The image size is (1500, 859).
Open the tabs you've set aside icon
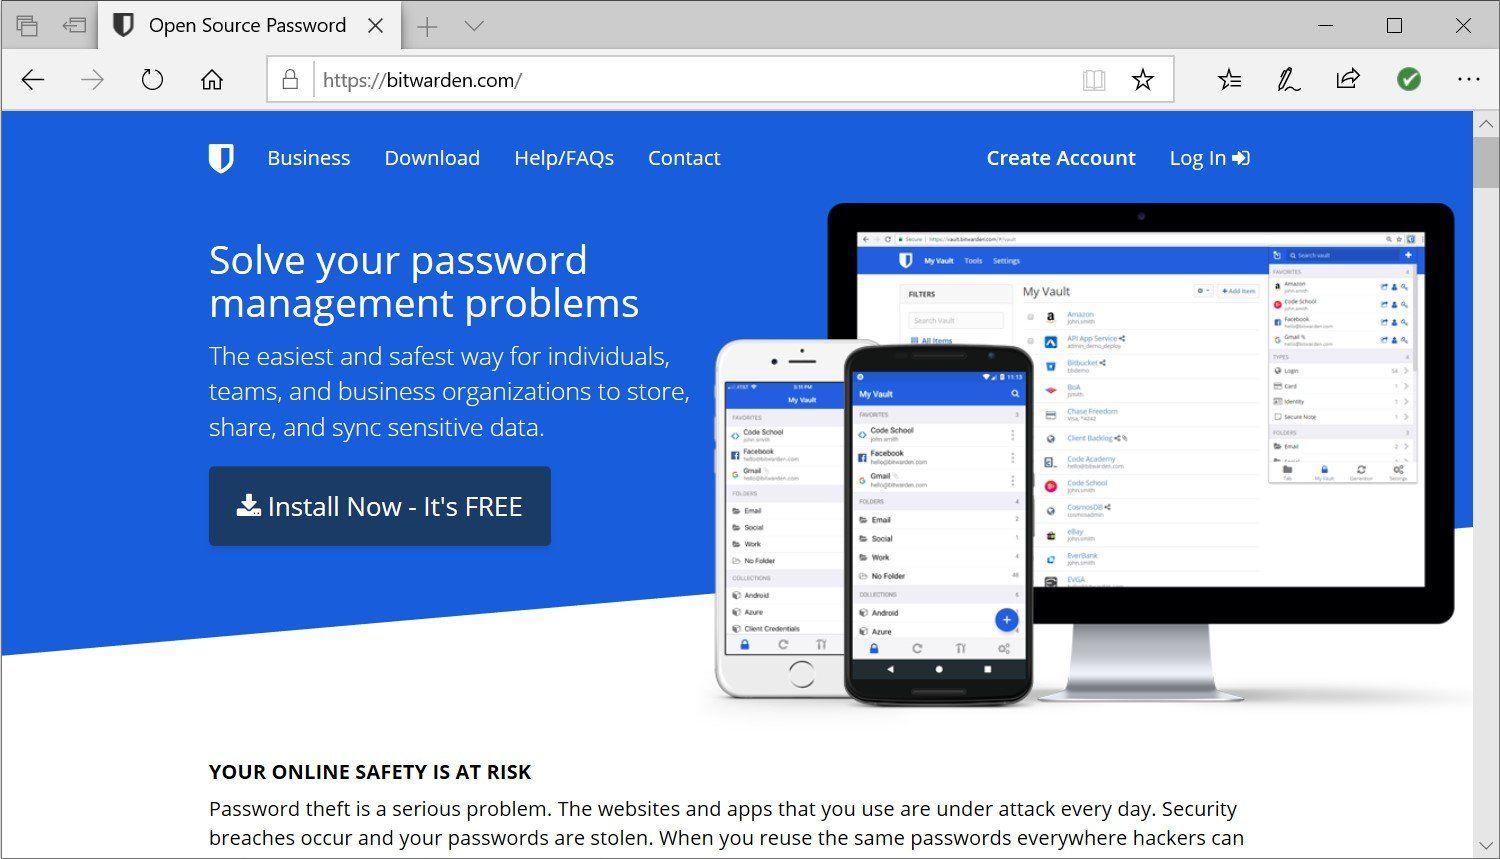[28, 26]
